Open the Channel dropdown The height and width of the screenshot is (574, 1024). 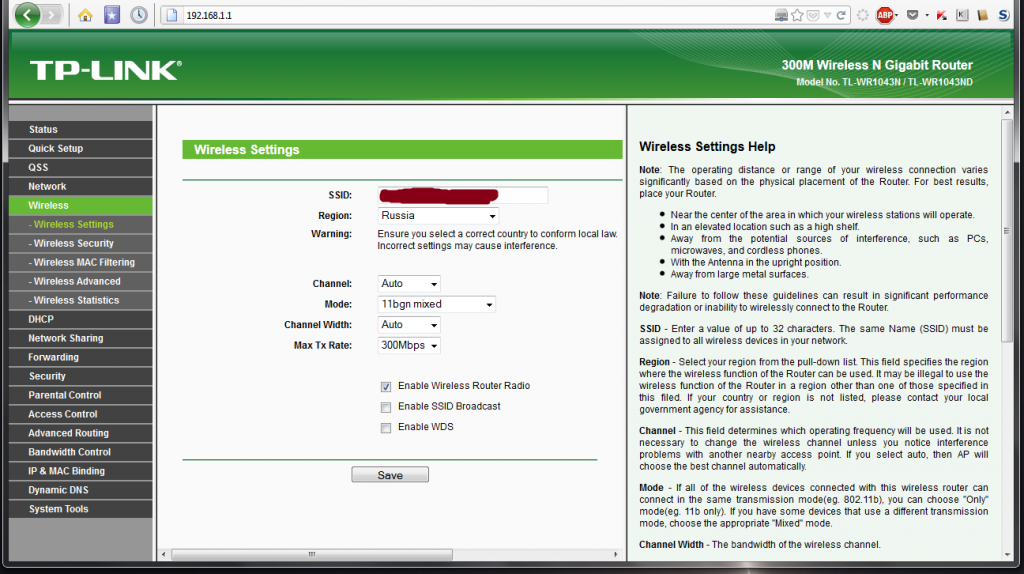409,283
